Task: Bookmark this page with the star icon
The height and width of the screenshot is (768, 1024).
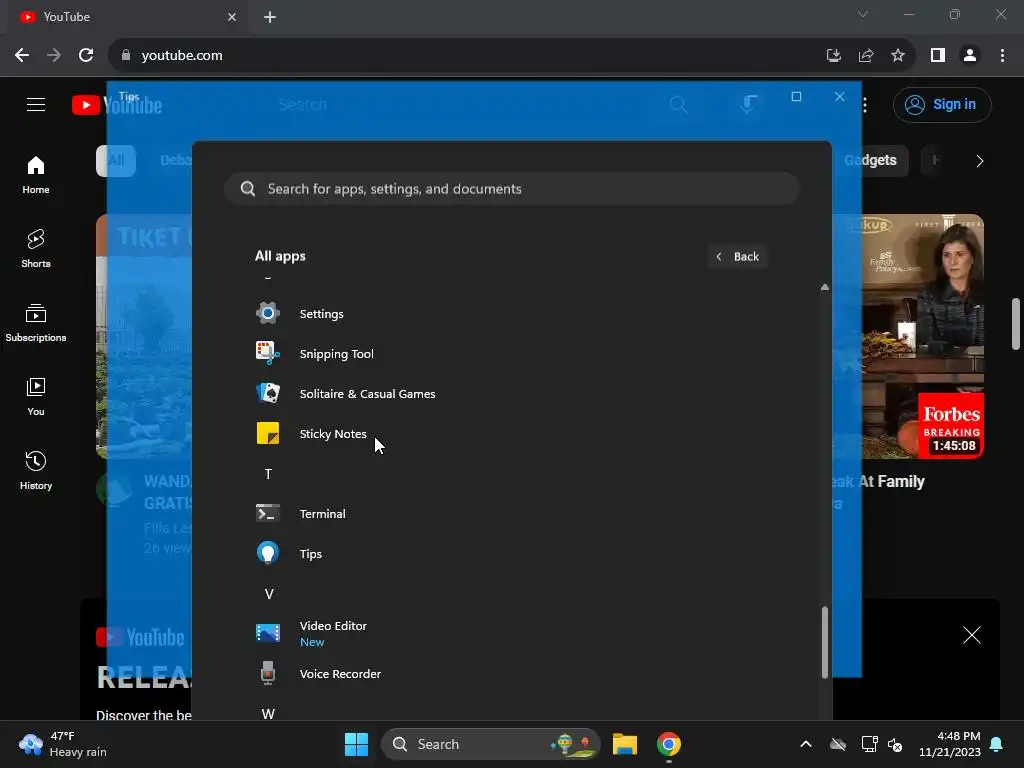Action: (898, 56)
